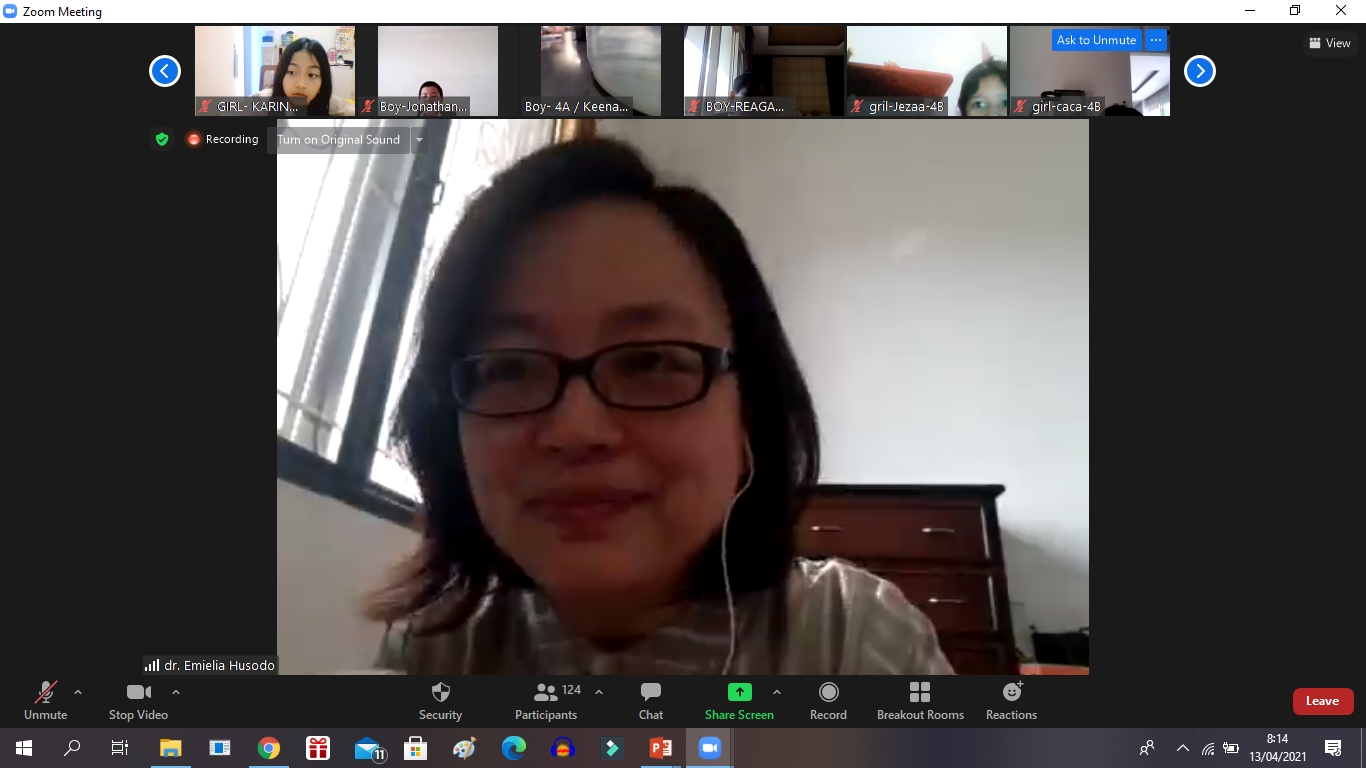Open Google Chrome from taskbar

(x=269, y=748)
